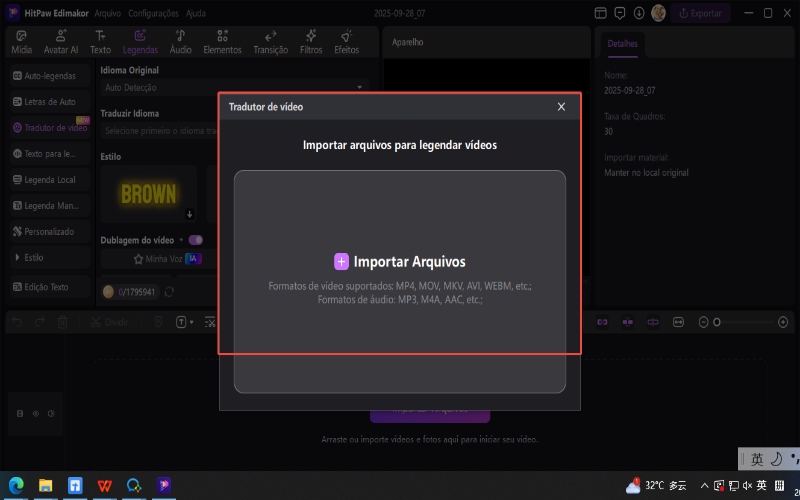Open the feedback message icon
This screenshot has width=800, height=500.
[x=620, y=13]
